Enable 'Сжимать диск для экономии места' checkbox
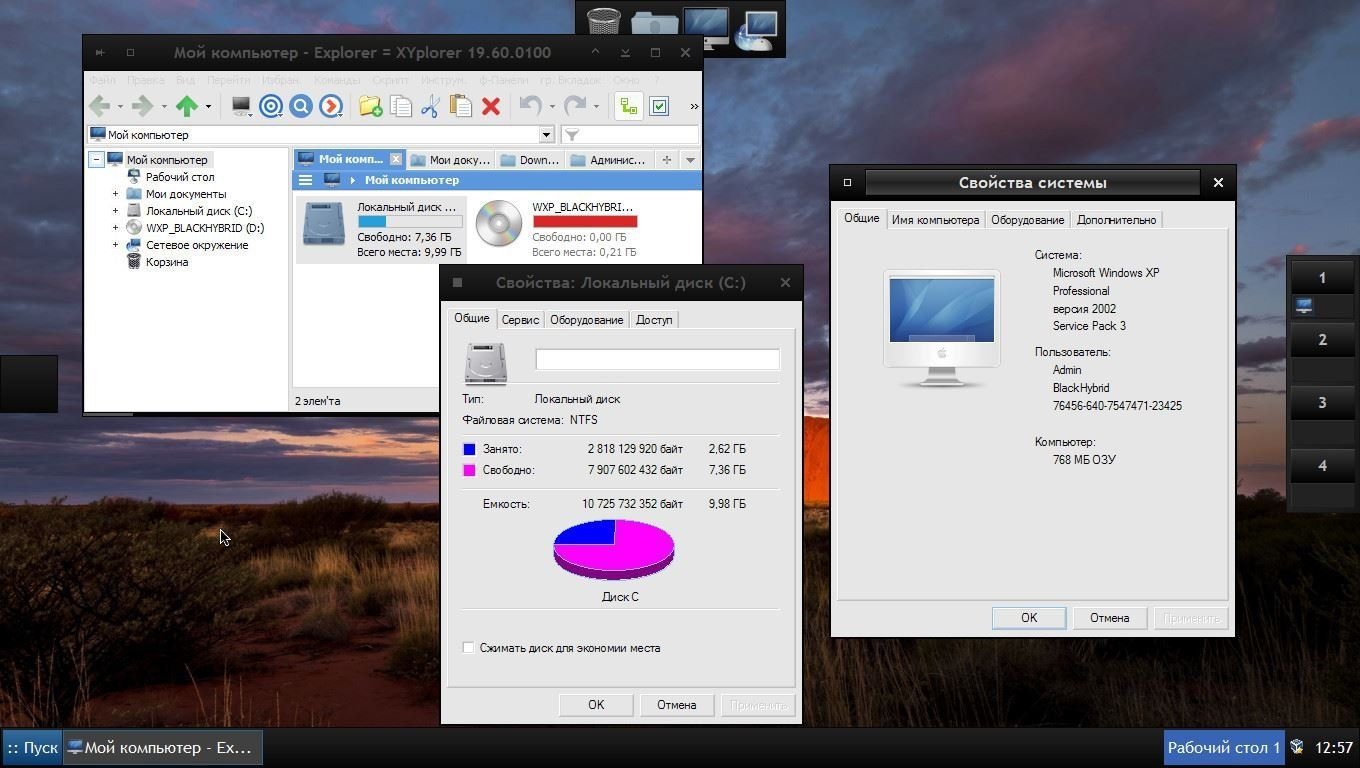The width and height of the screenshot is (1360, 768). [468, 648]
